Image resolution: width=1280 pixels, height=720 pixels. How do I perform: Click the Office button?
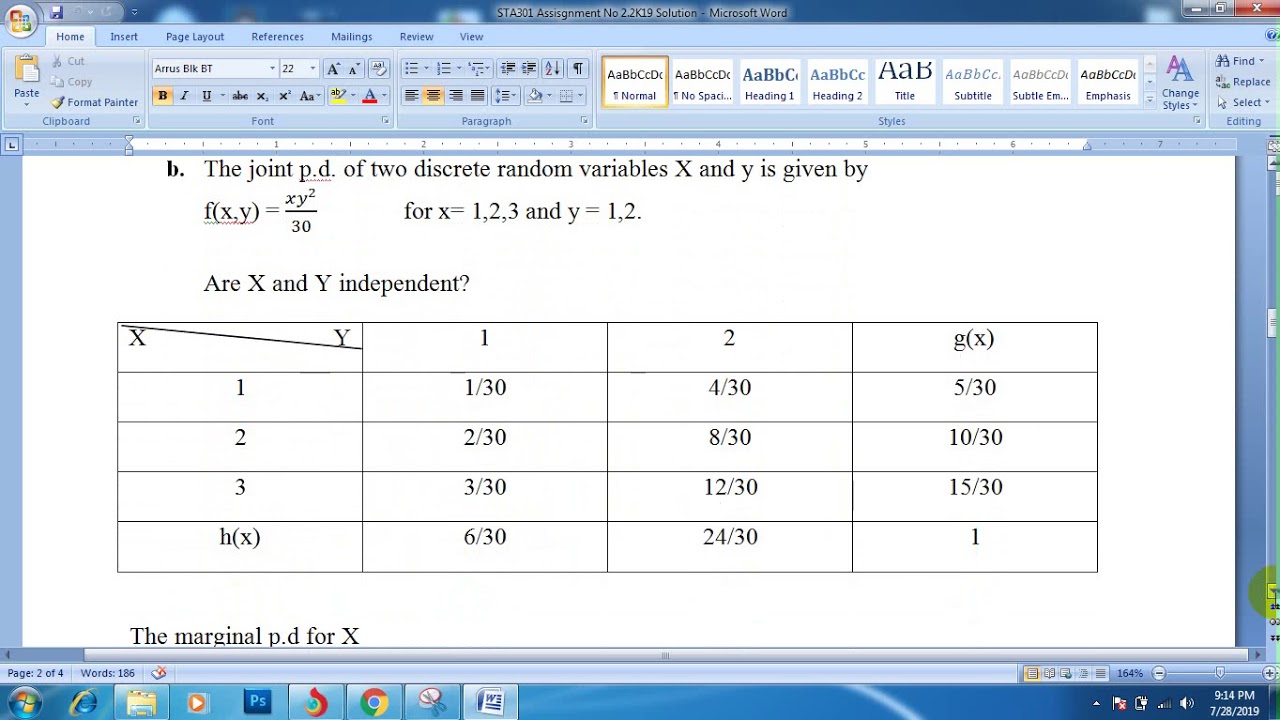(x=20, y=20)
